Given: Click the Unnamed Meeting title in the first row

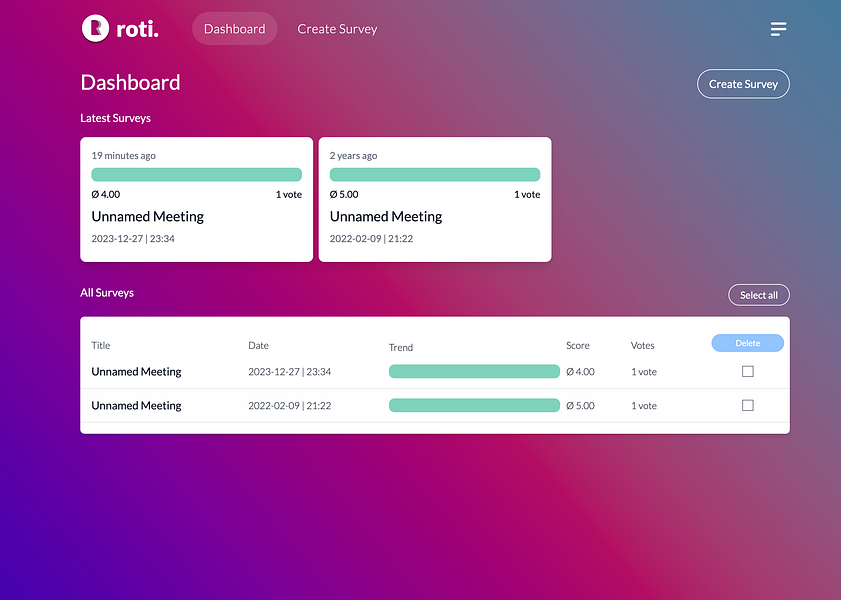Looking at the screenshot, I should [x=136, y=371].
